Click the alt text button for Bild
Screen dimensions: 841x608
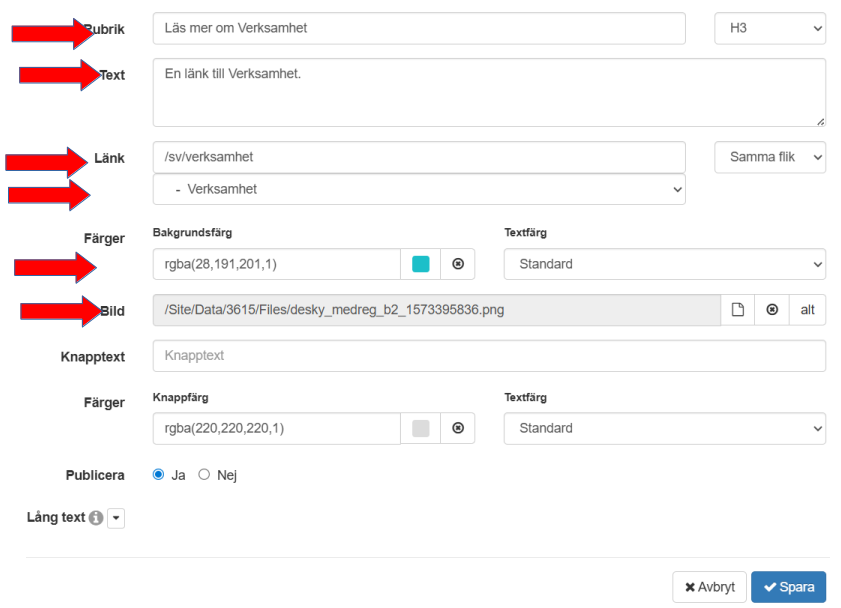pyautogui.click(x=807, y=310)
